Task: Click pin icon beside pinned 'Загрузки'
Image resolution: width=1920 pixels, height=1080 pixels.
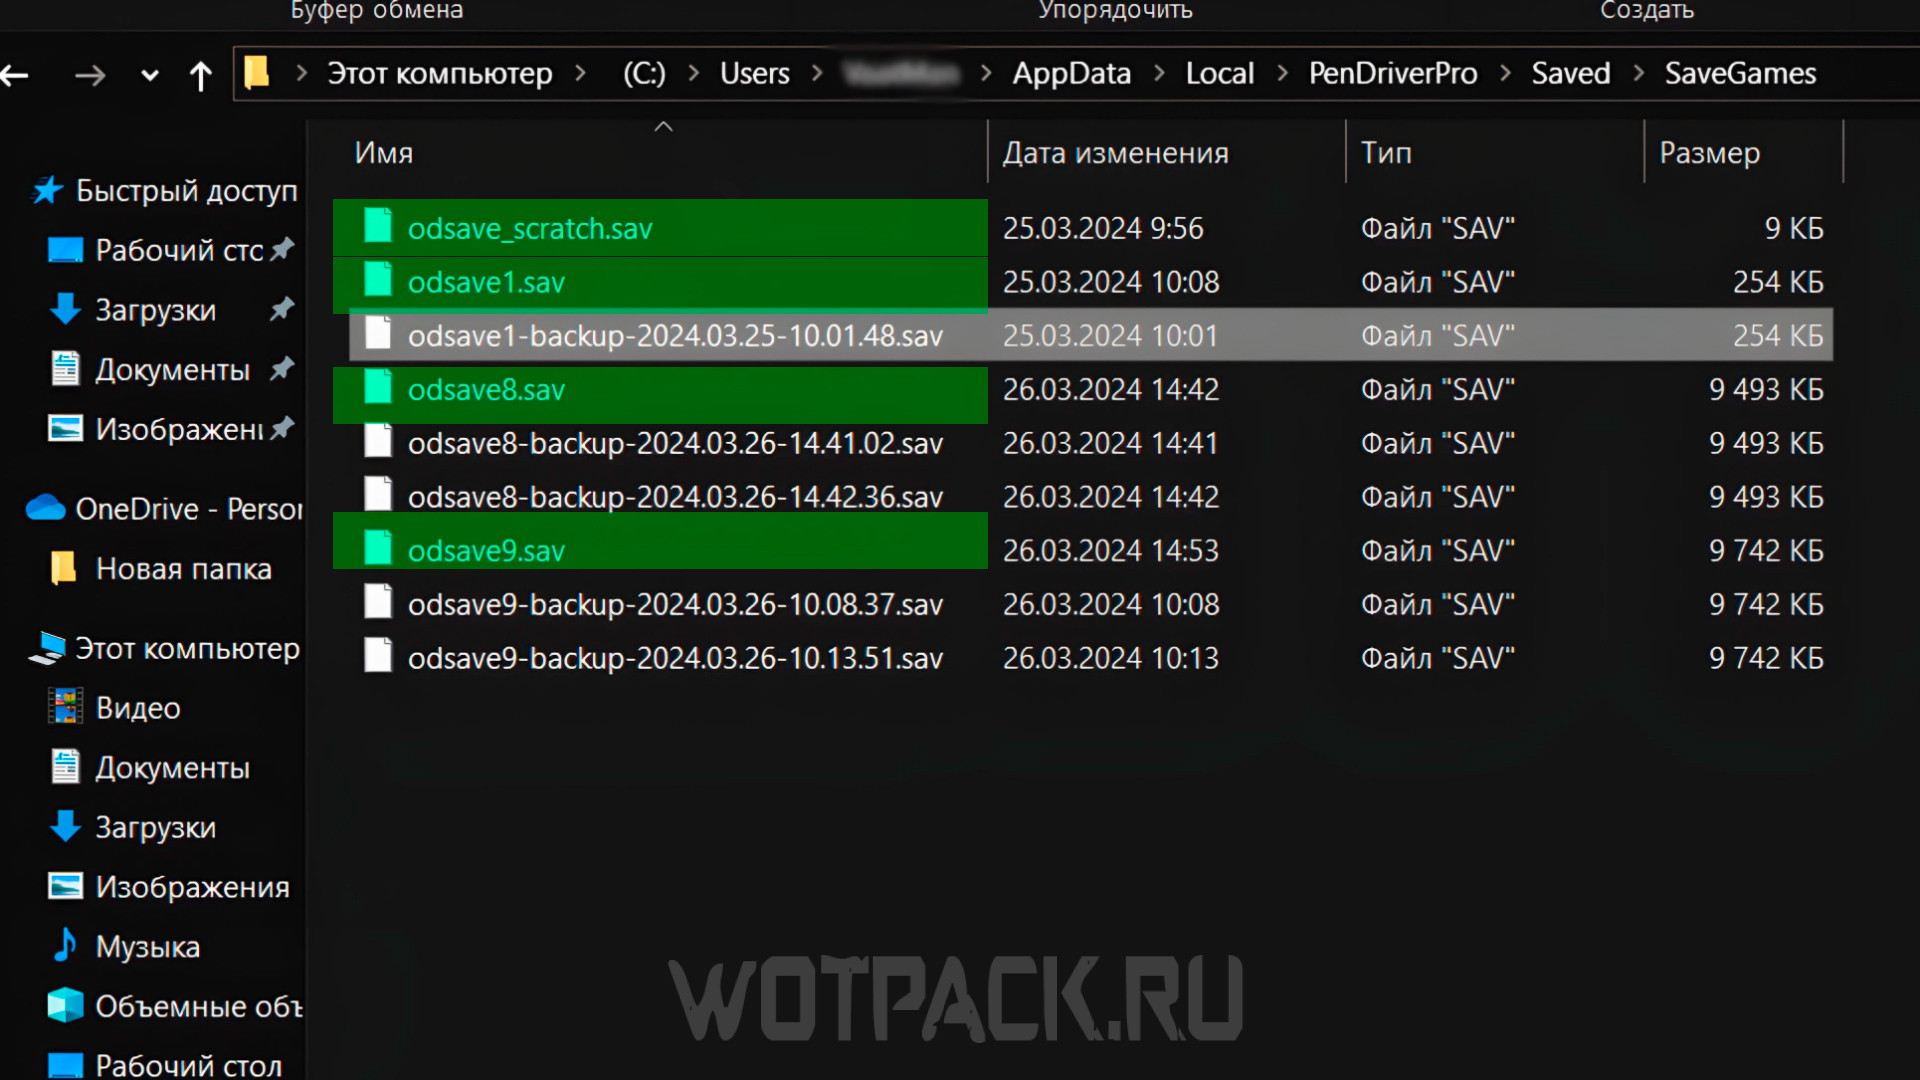Action: coord(283,309)
